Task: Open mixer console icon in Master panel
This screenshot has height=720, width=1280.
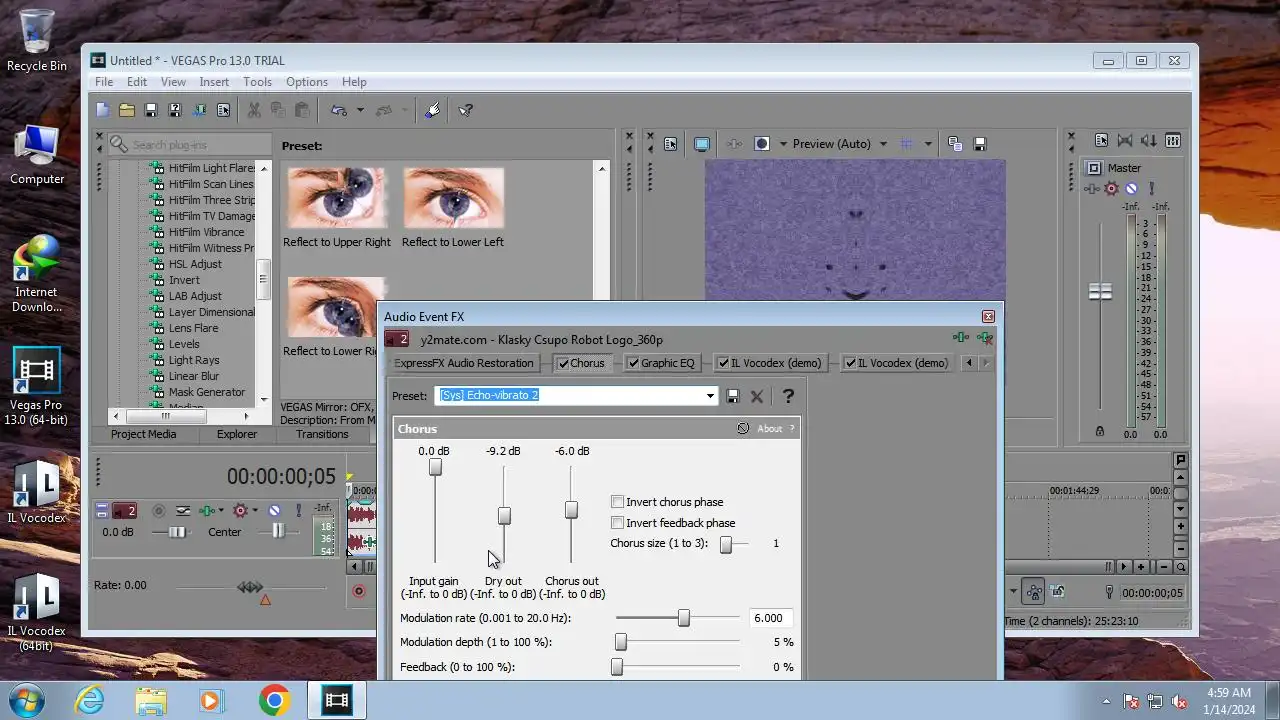Action: pyautogui.click(x=1173, y=141)
